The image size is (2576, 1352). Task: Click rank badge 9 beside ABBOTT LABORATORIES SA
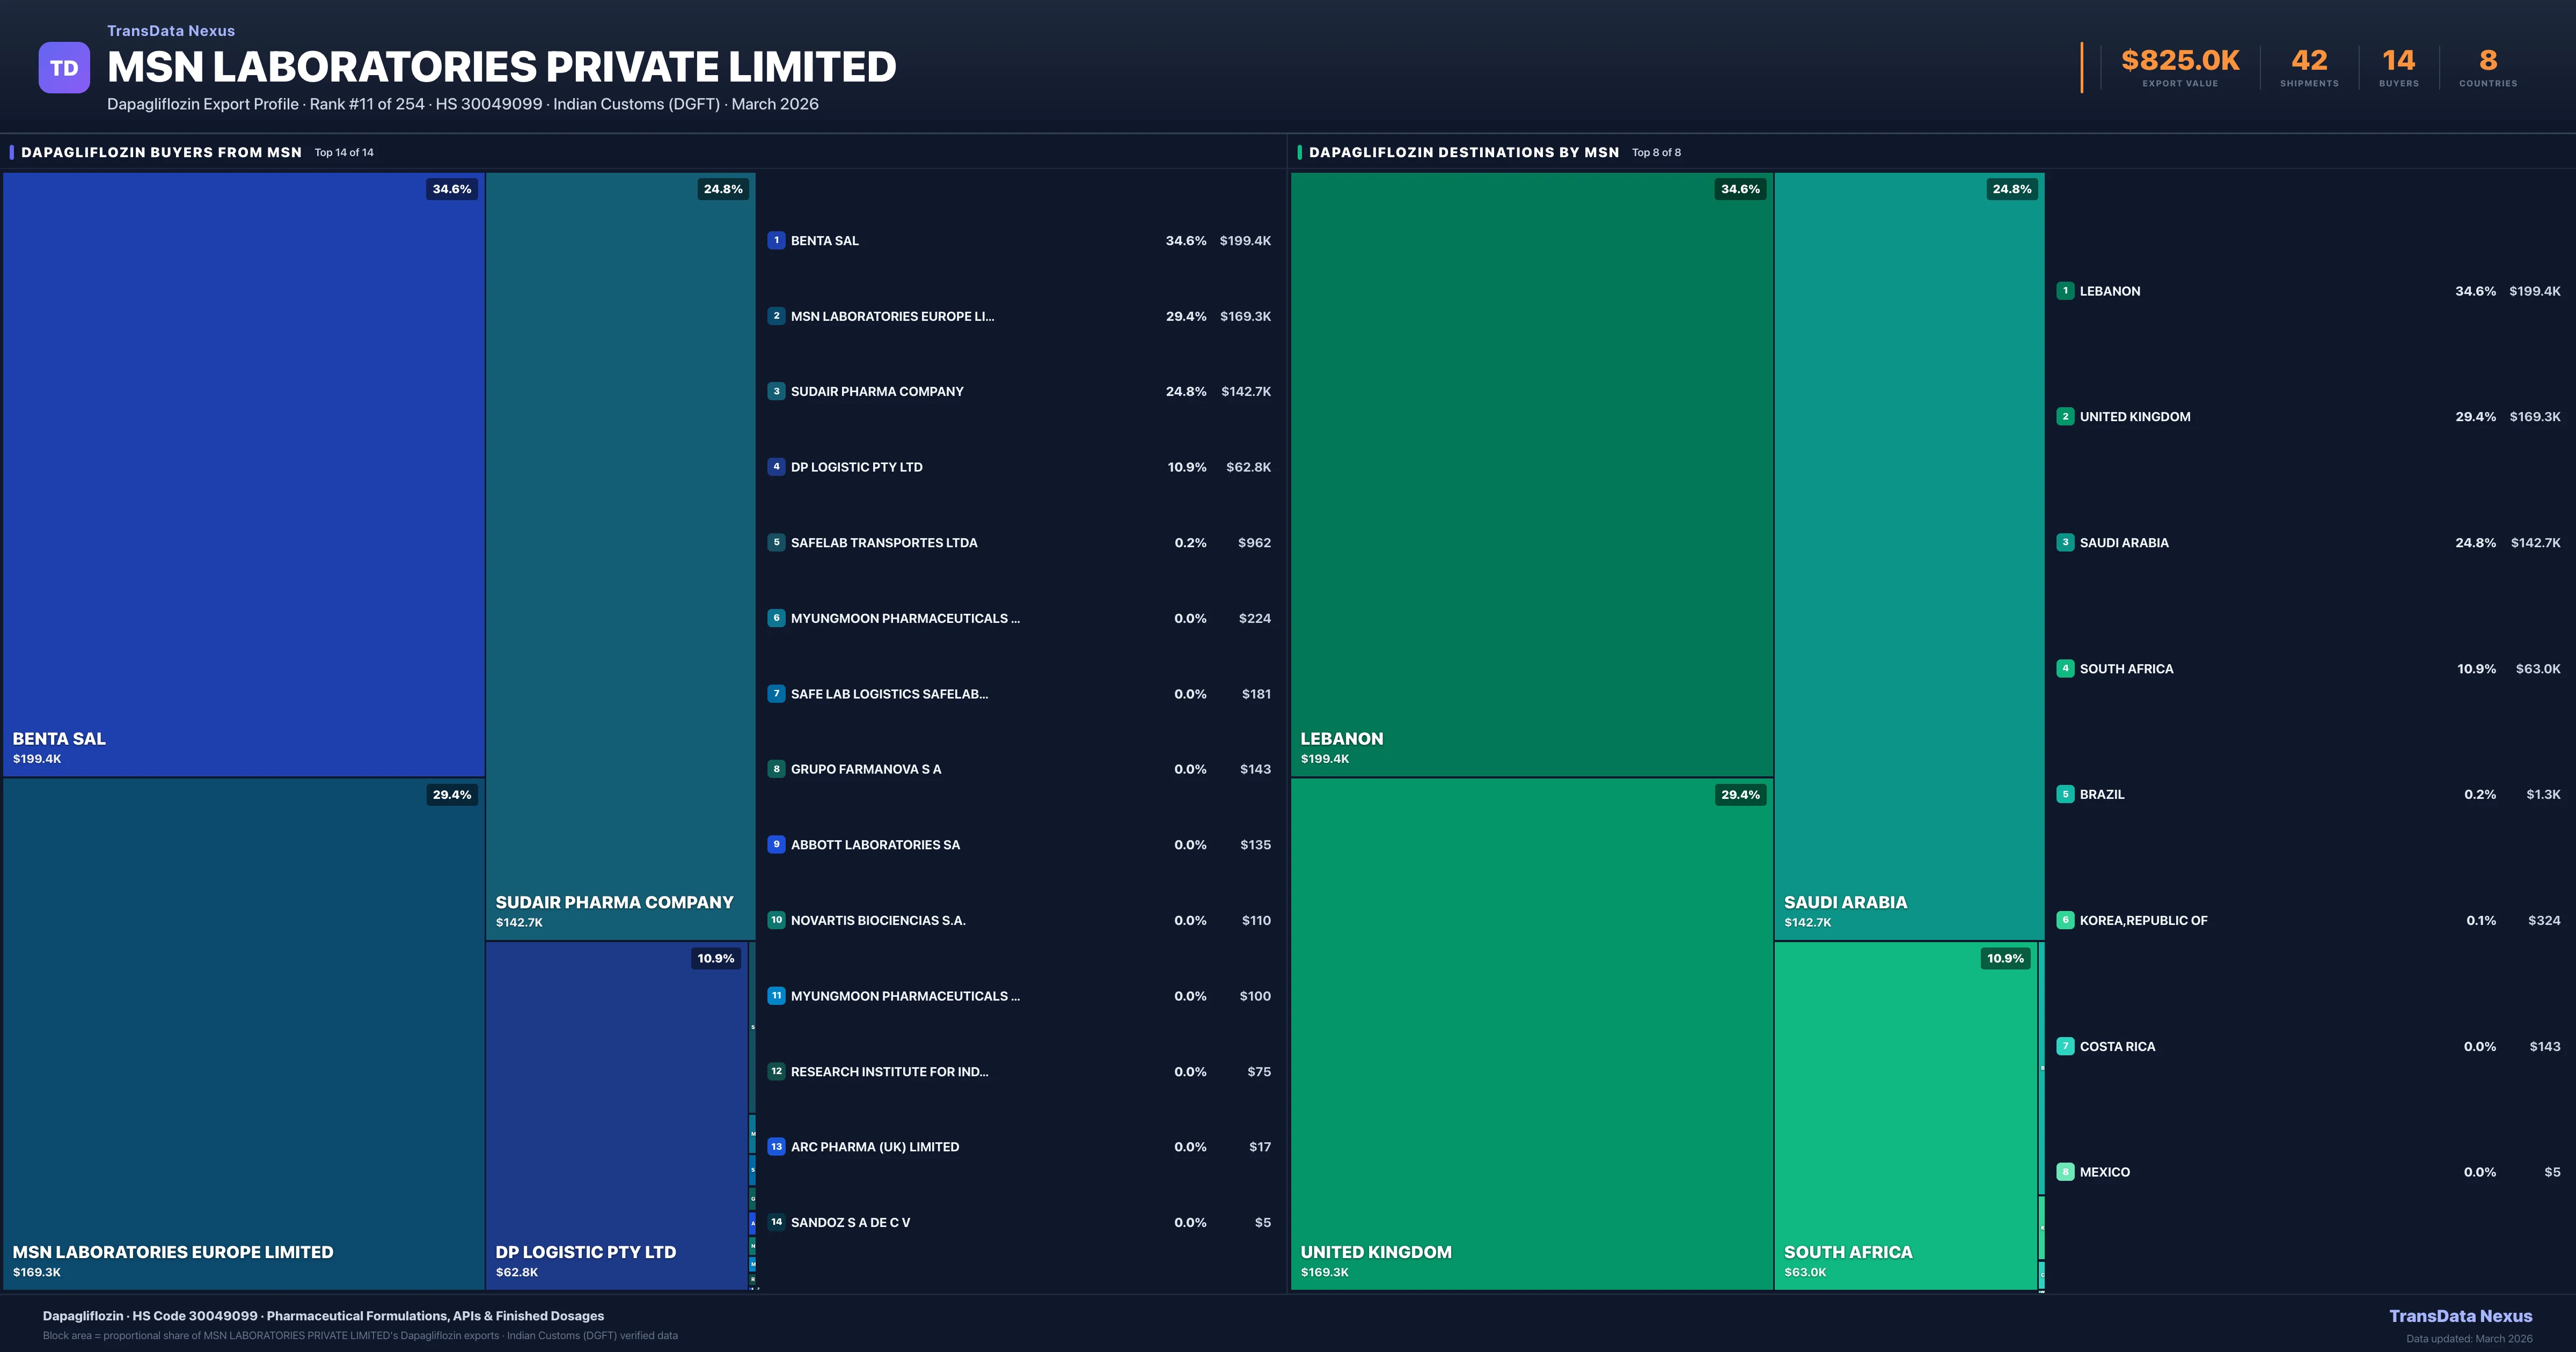776,844
